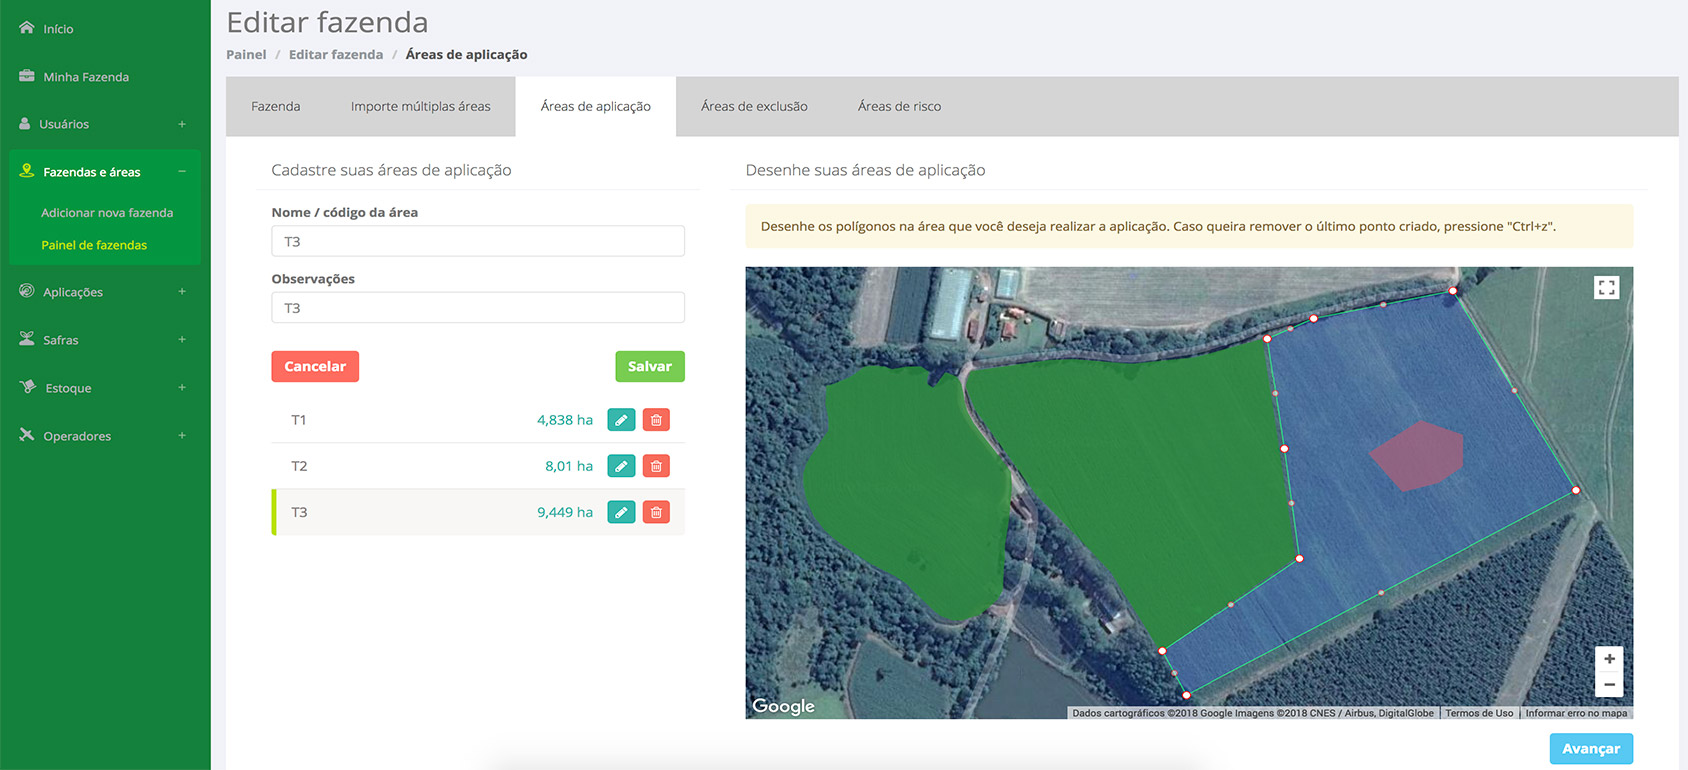1688x770 pixels.
Task: Click the Nome / código da área field
Action: pyautogui.click(x=478, y=241)
